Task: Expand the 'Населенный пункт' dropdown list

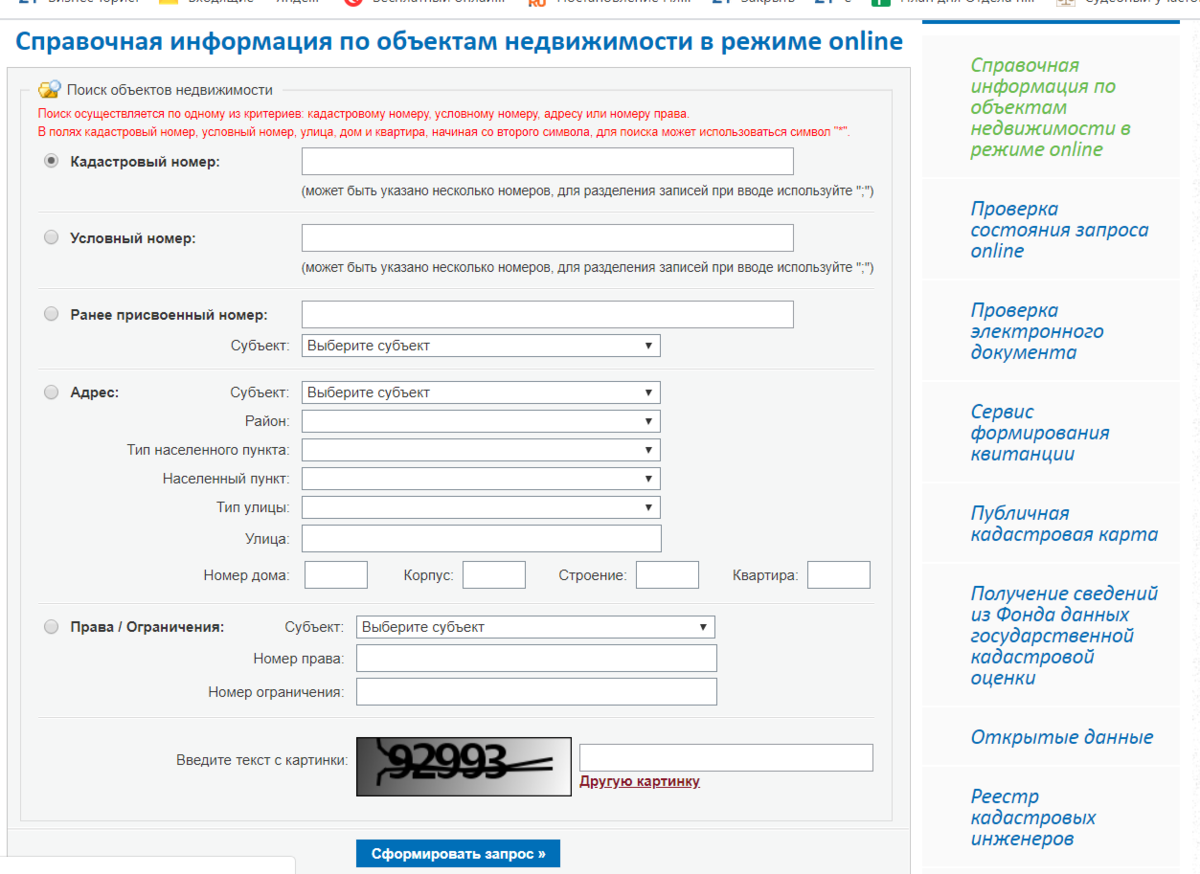Action: point(481,479)
